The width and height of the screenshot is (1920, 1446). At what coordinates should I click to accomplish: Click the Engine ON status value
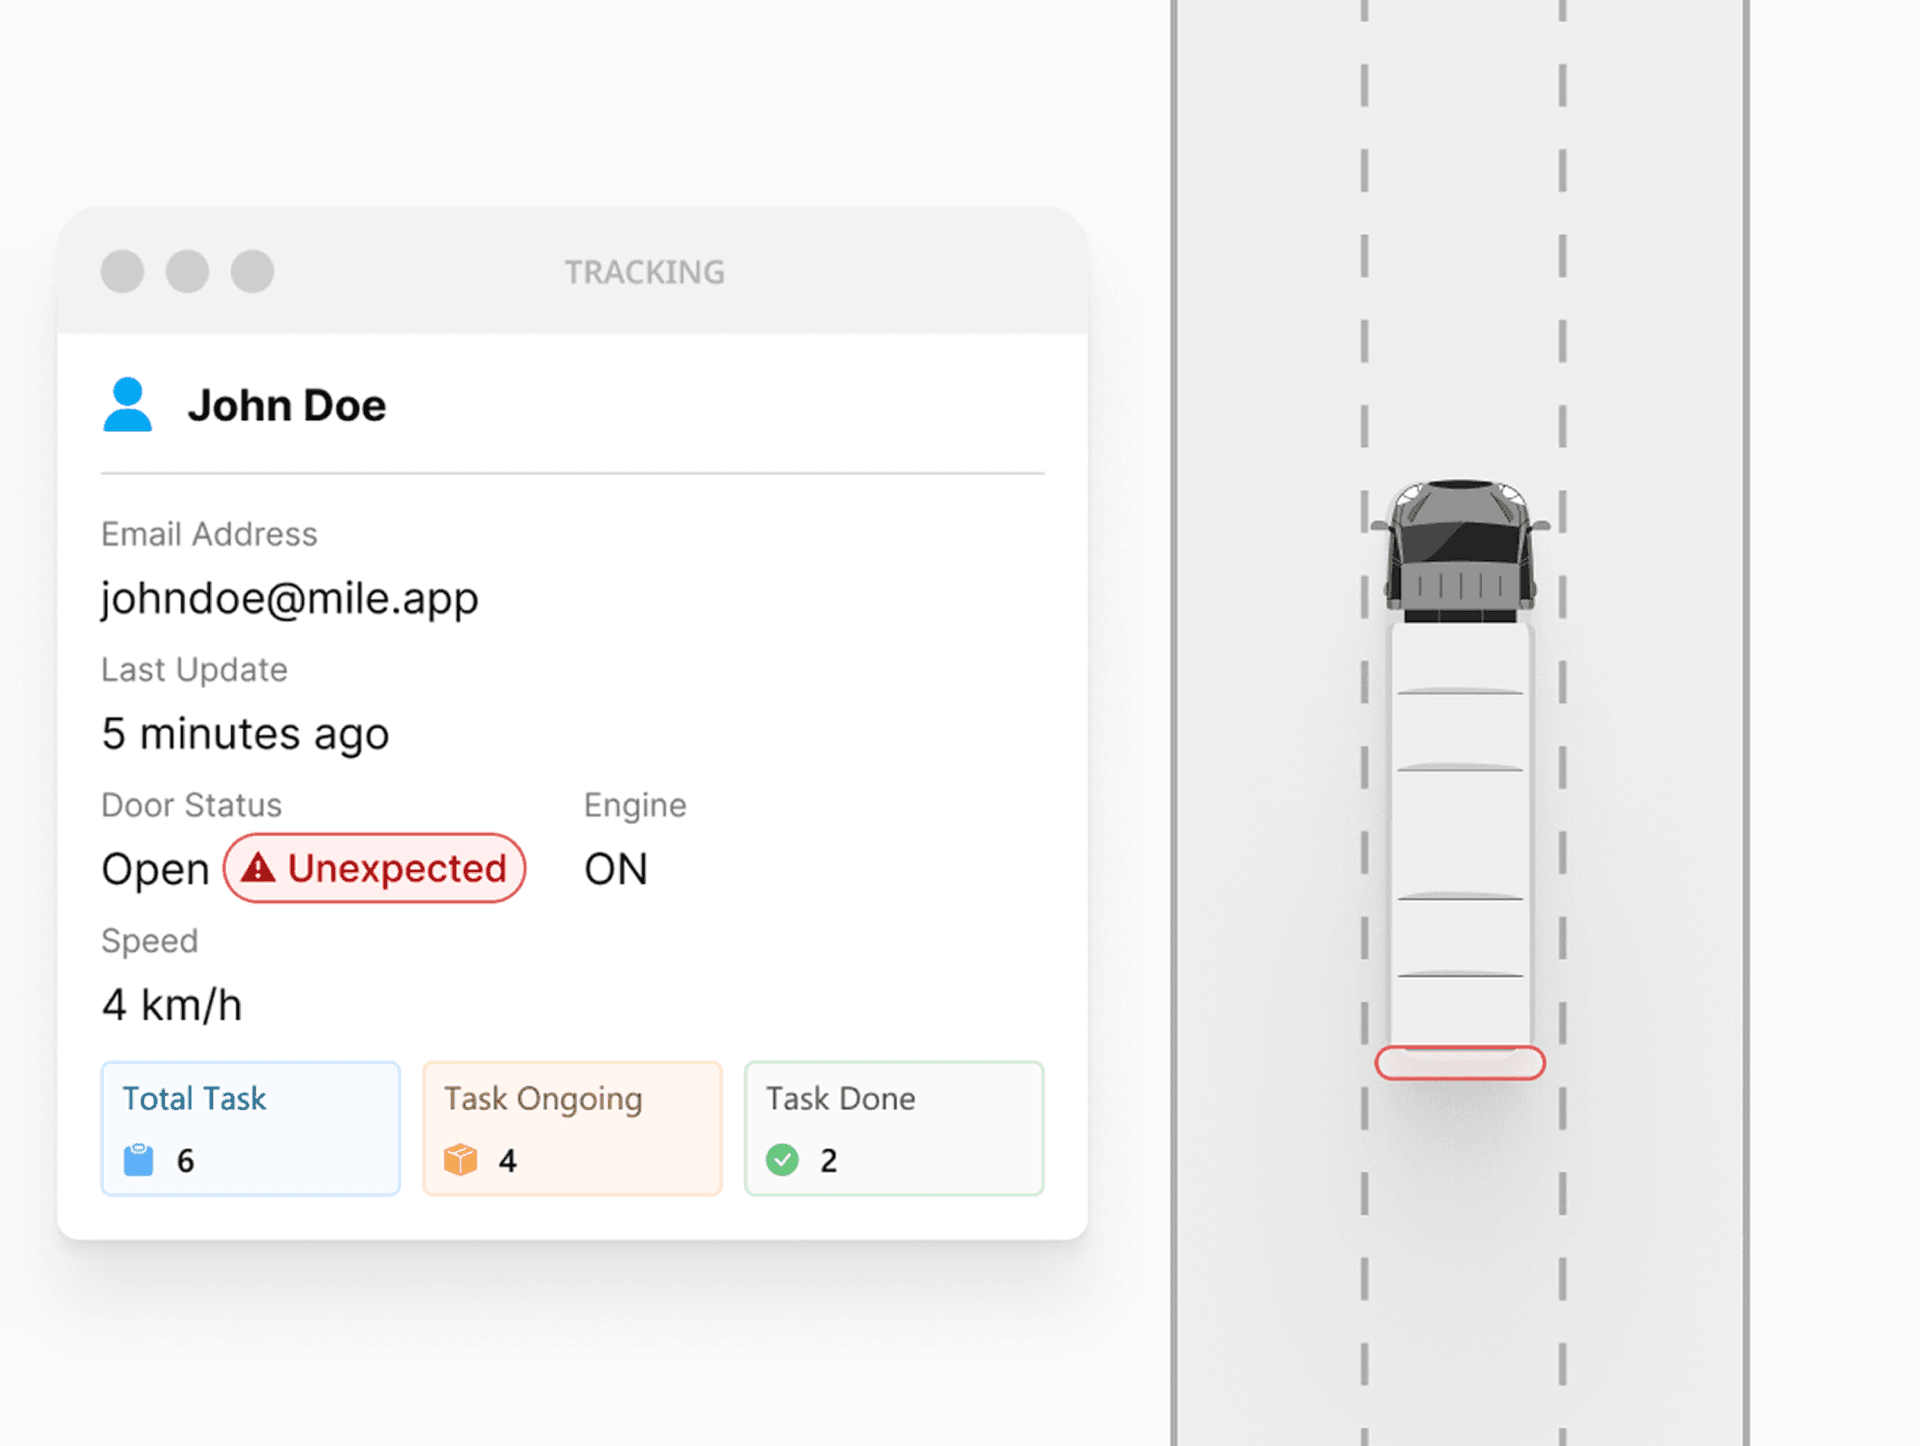[616, 869]
